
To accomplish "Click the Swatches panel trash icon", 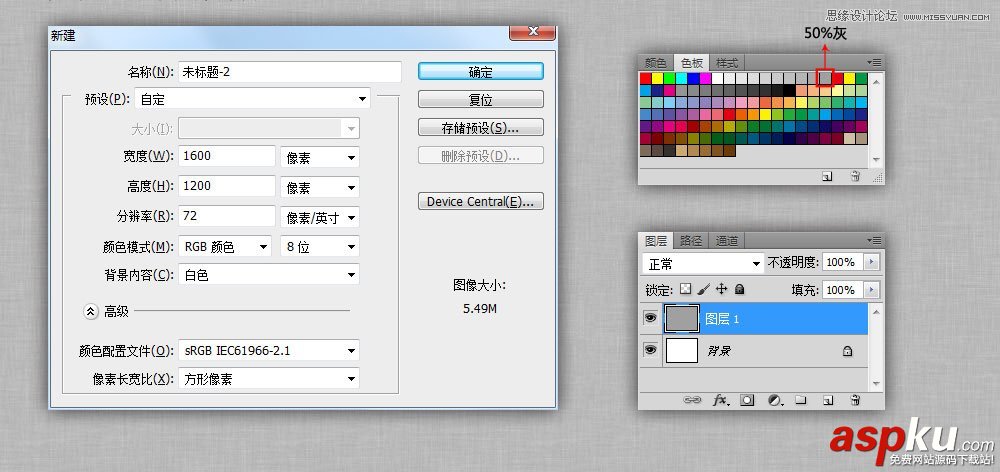I will click(855, 177).
